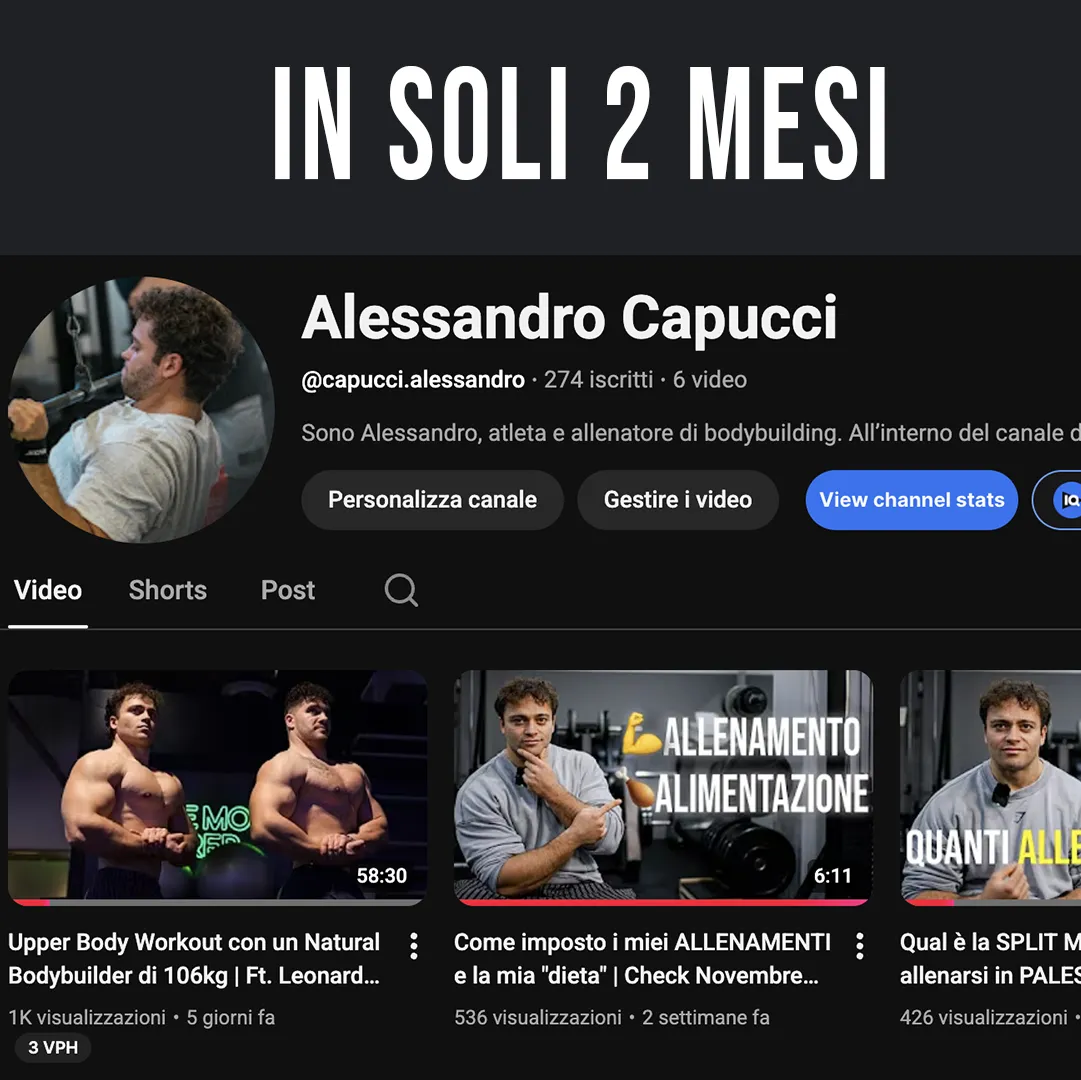
Task: Click the 6:11 duration badge
Action: coord(832,876)
